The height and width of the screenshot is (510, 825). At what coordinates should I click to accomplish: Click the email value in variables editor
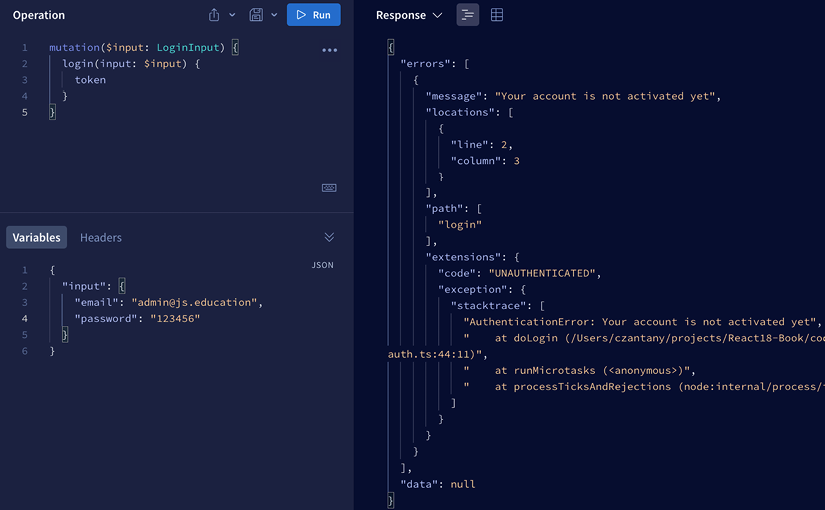coord(194,302)
